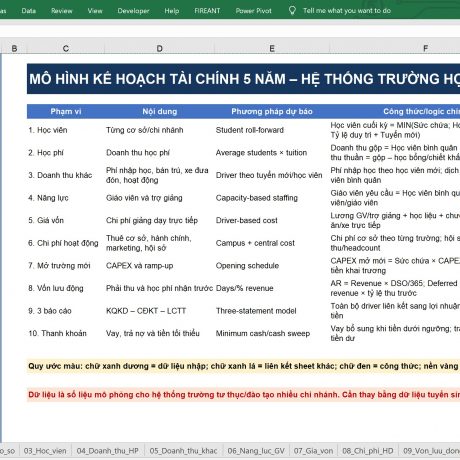
Task: Select cell 'Campus + central cost'
Action: click(x=272, y=243)
